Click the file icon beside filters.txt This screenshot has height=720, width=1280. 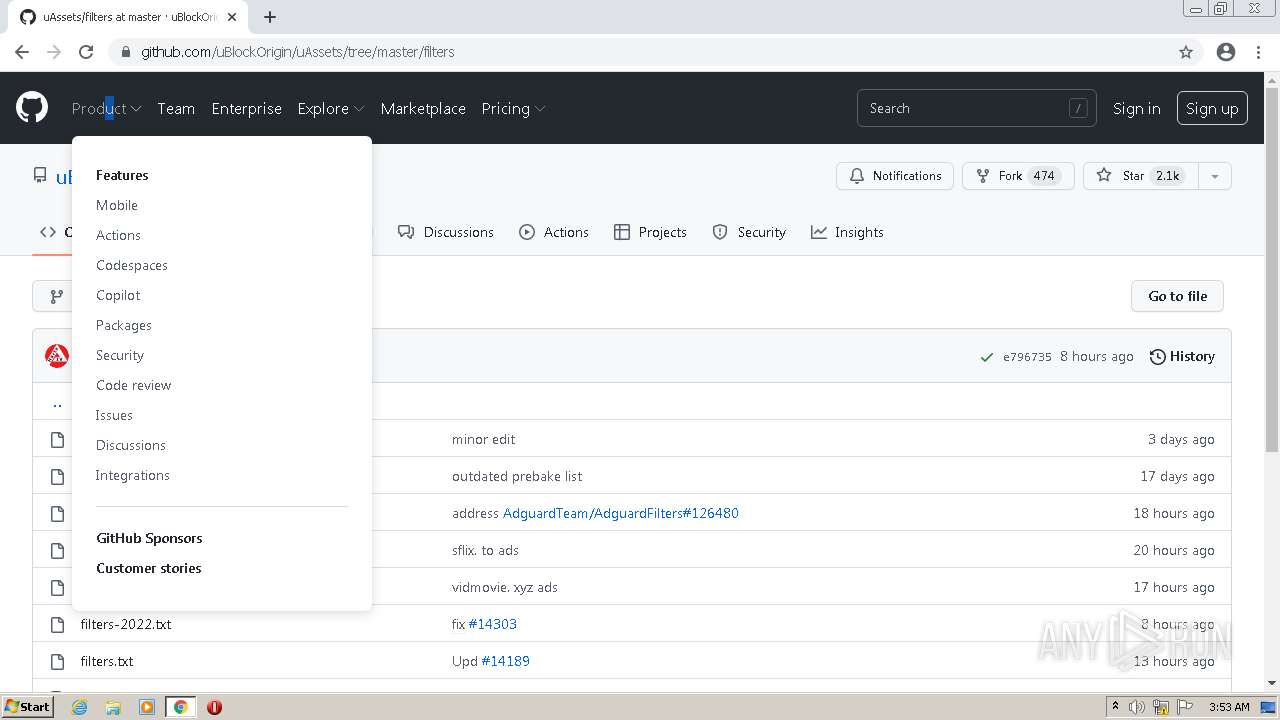pos(57,661)
